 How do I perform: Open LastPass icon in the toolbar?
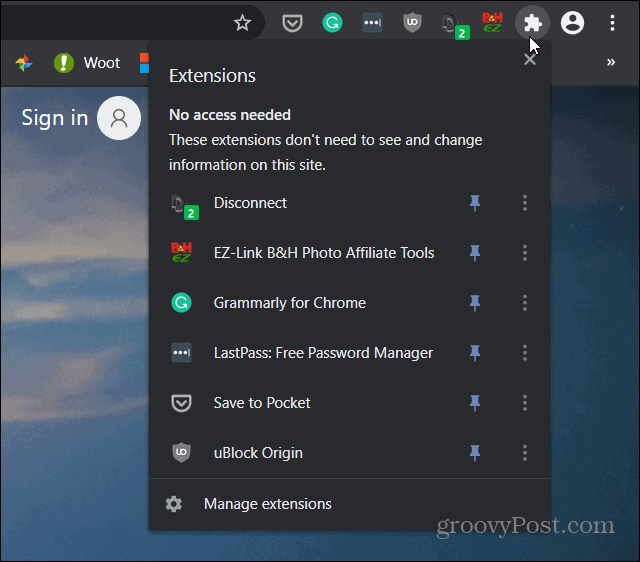click(372, 22)
